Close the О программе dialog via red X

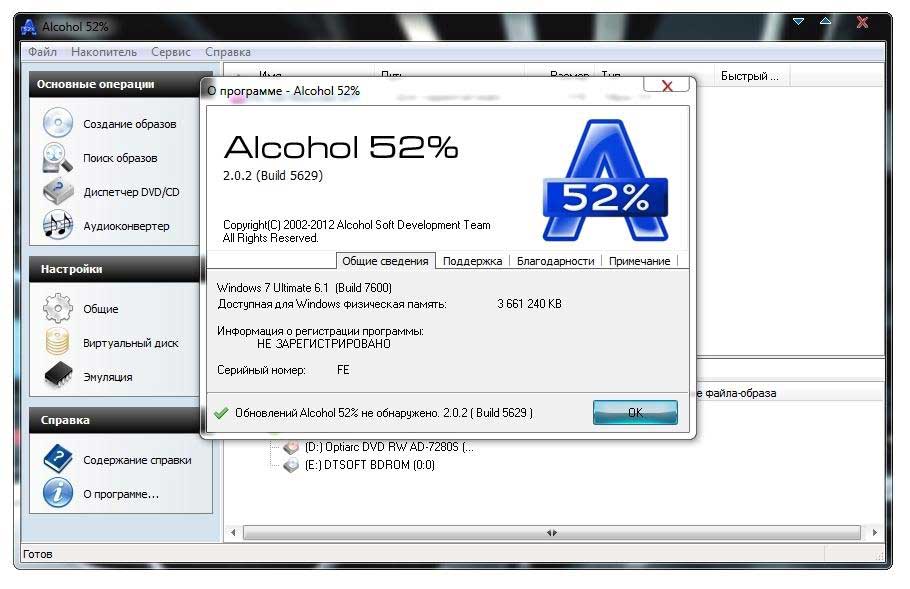[667, 86]
